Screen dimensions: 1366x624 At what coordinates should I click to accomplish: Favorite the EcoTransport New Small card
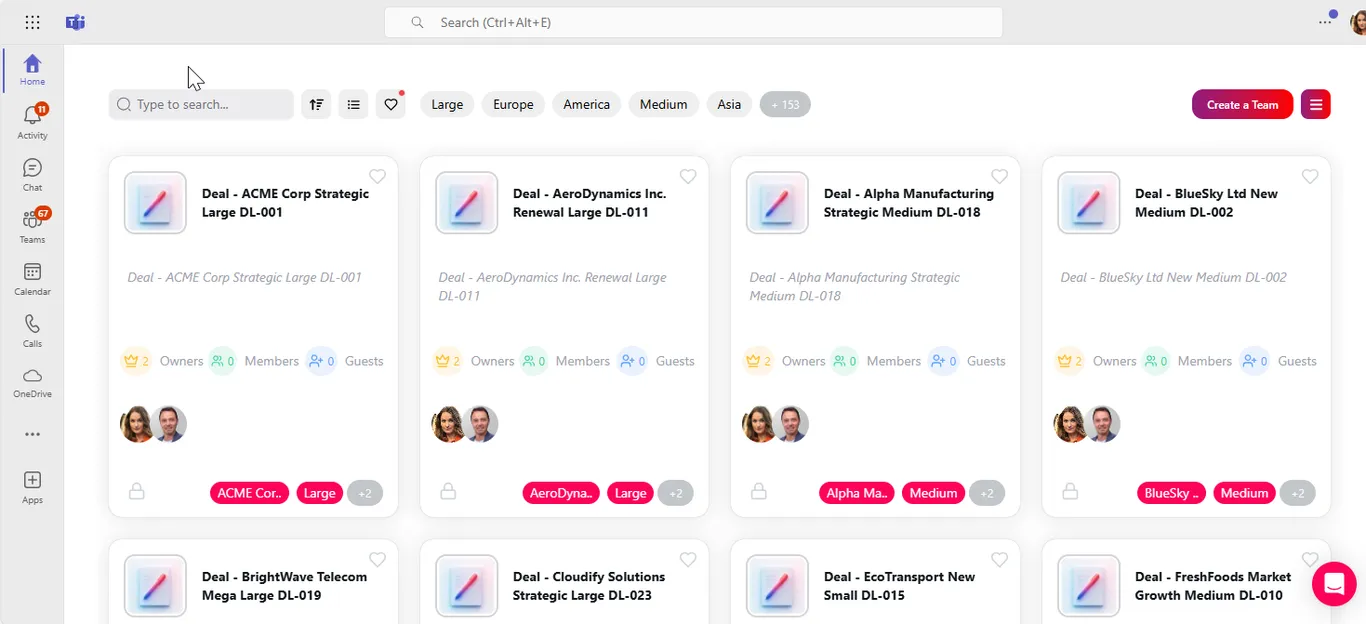coord(999,559)
